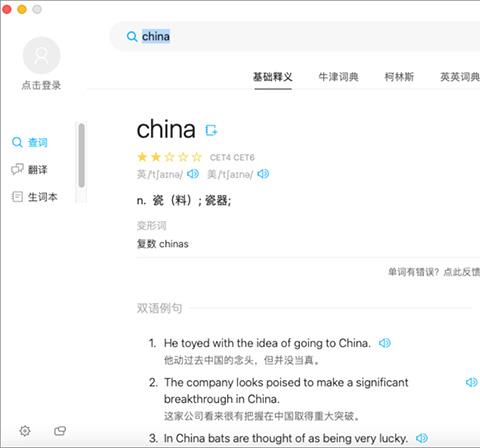Screen dimensions: 480x448
Task: Switch to the 牛津词典 tab
Action: point(338,77)
